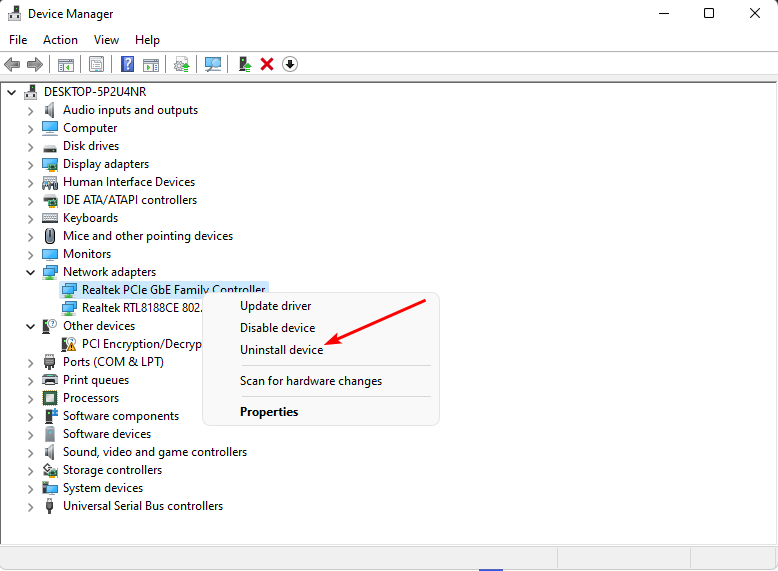Select the DESKTOP-5P2U4NR label
Viewport: 778px width, 571px height.
click(x=95, y=92)
